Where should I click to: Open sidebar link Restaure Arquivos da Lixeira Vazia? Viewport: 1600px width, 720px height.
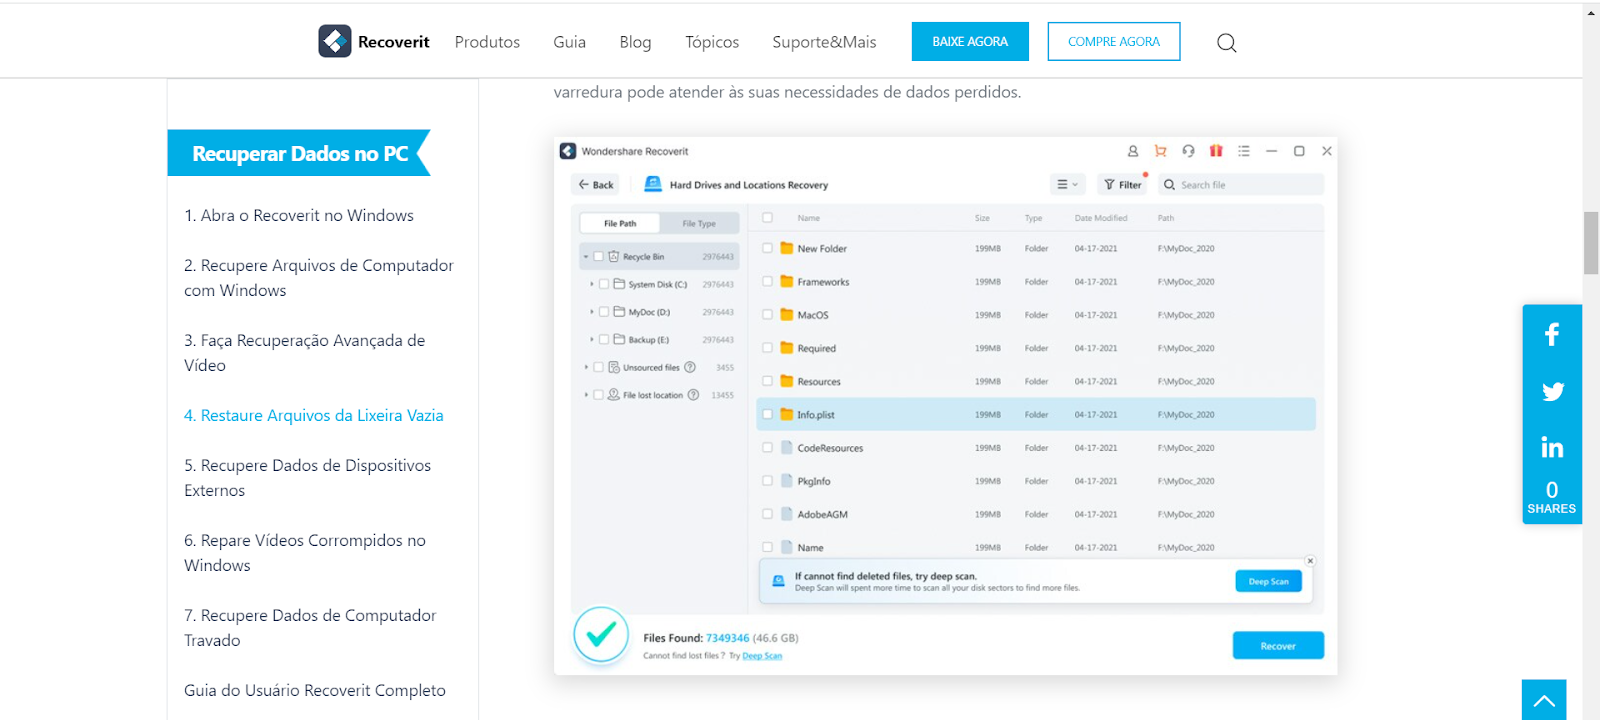[314, 415]
